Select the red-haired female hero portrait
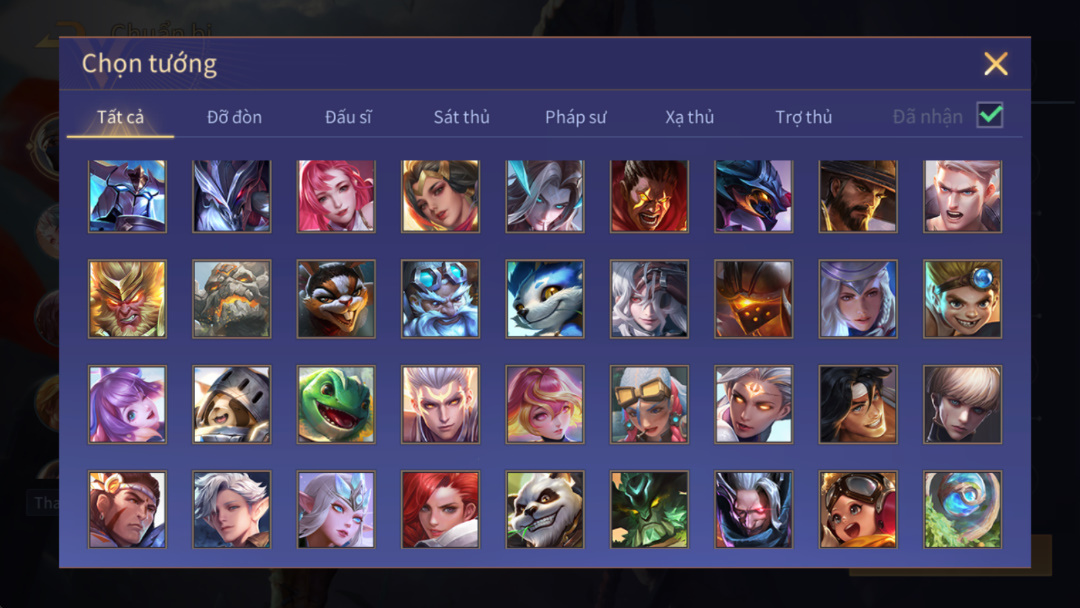 pos(440,510)
